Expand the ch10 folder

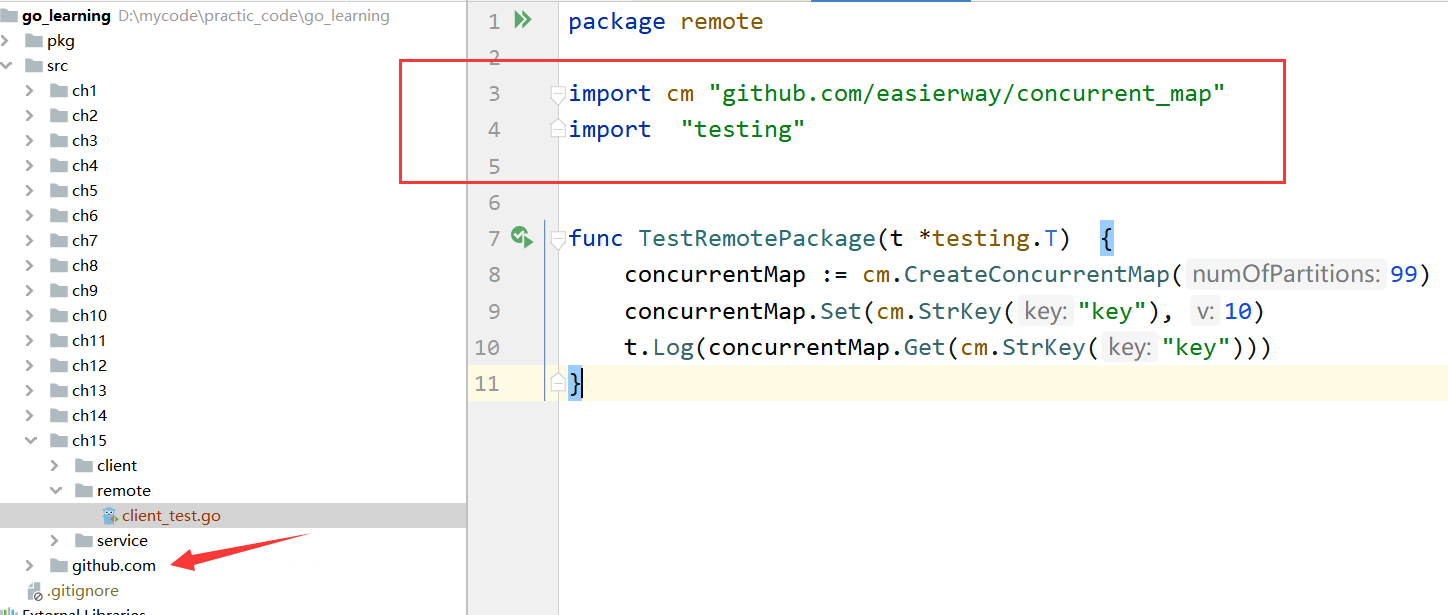tap(30, 316)
